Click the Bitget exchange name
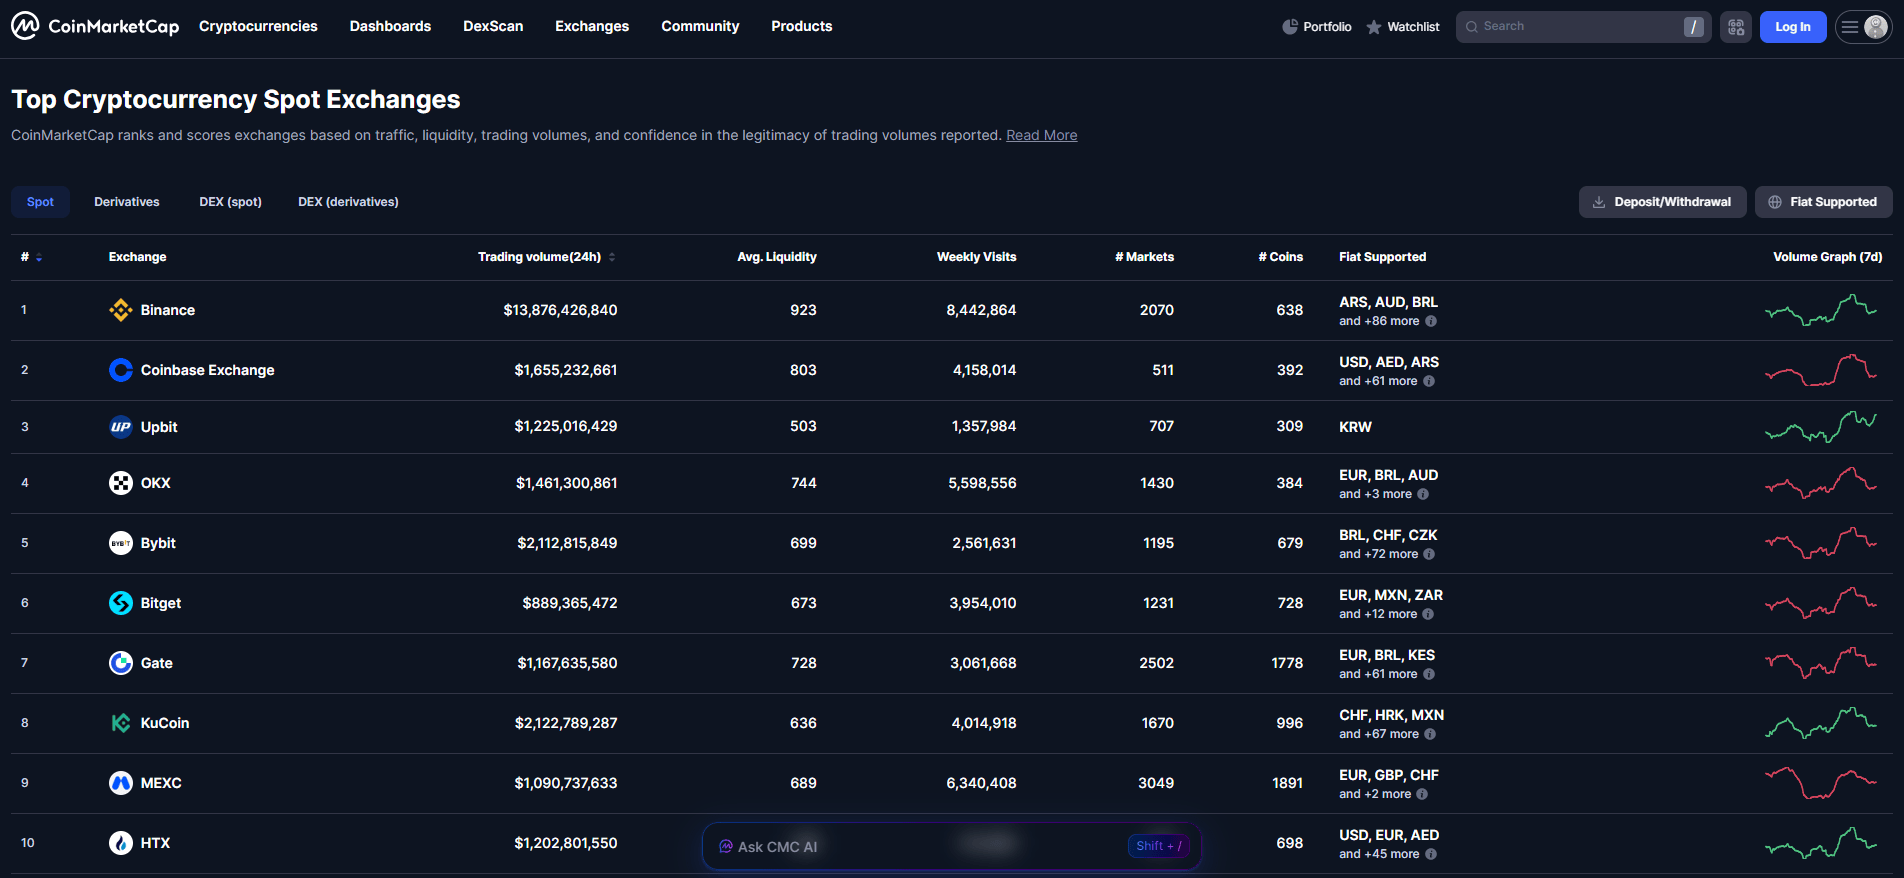The width and height of the screenshot is (1904, 878). pos(161,603)
